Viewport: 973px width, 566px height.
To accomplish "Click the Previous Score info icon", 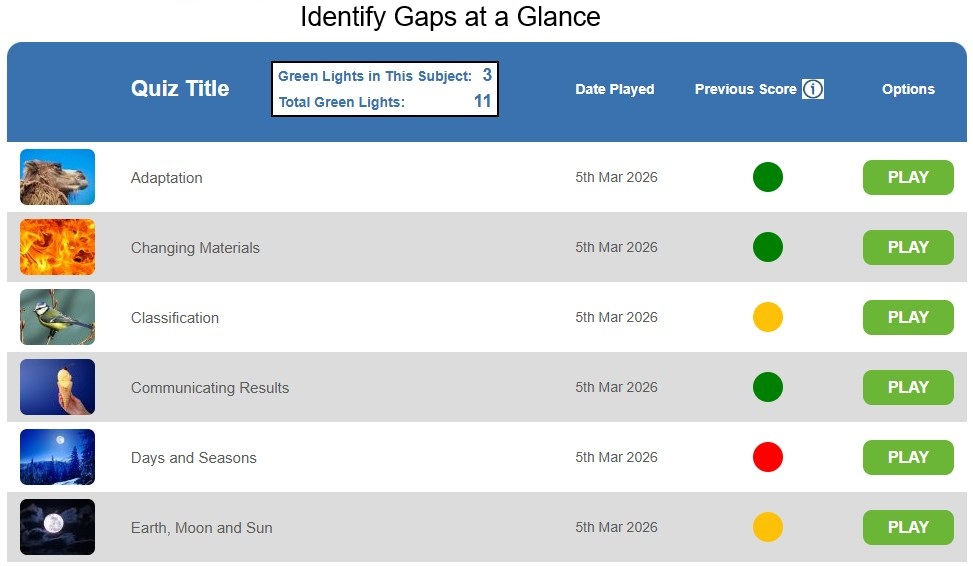I will pos(813,89).
